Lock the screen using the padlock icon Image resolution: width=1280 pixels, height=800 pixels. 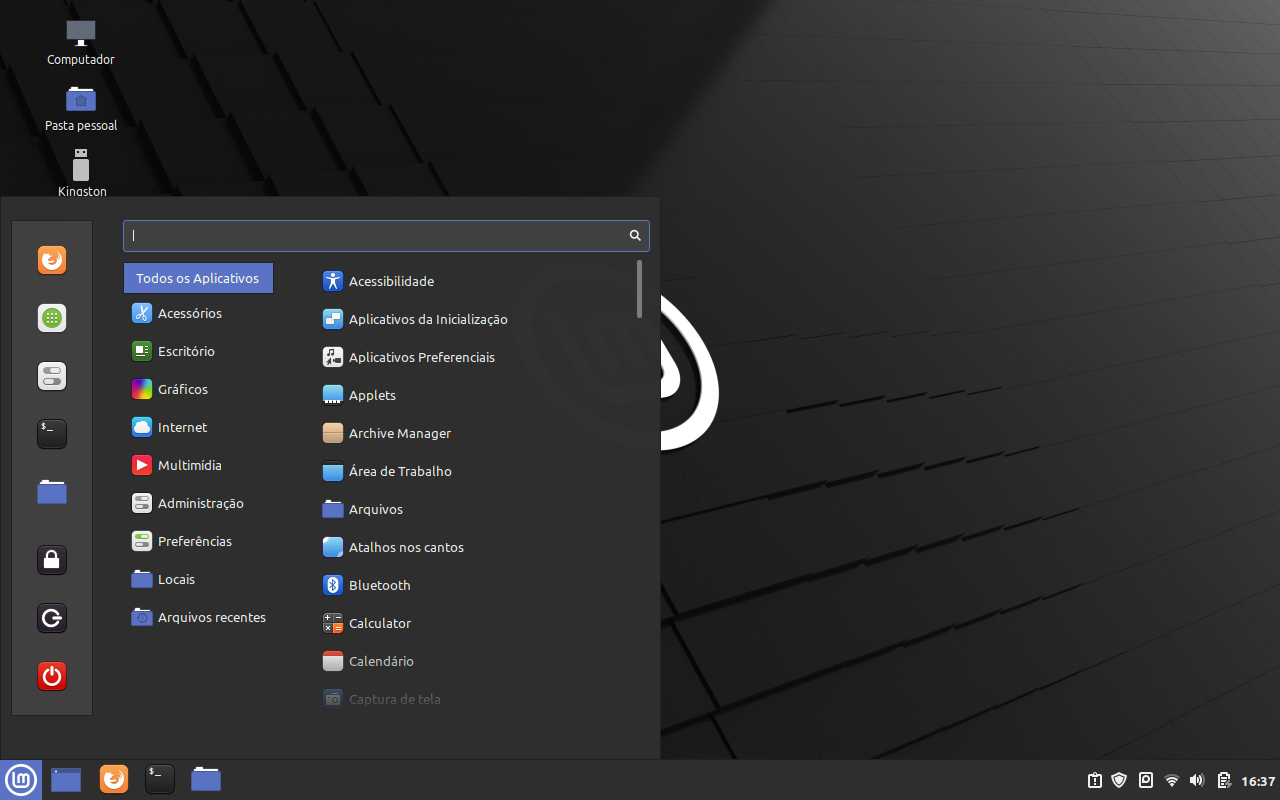(52, 559)
